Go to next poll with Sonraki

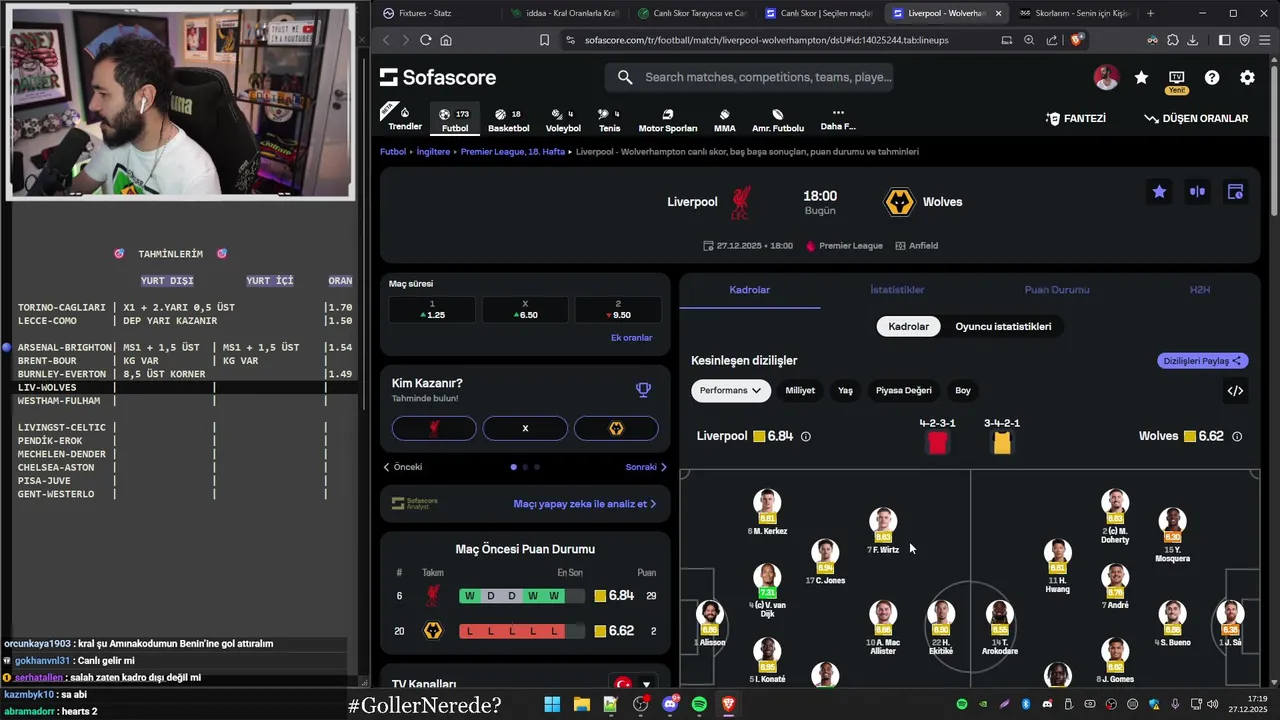(x=646, y=467)
